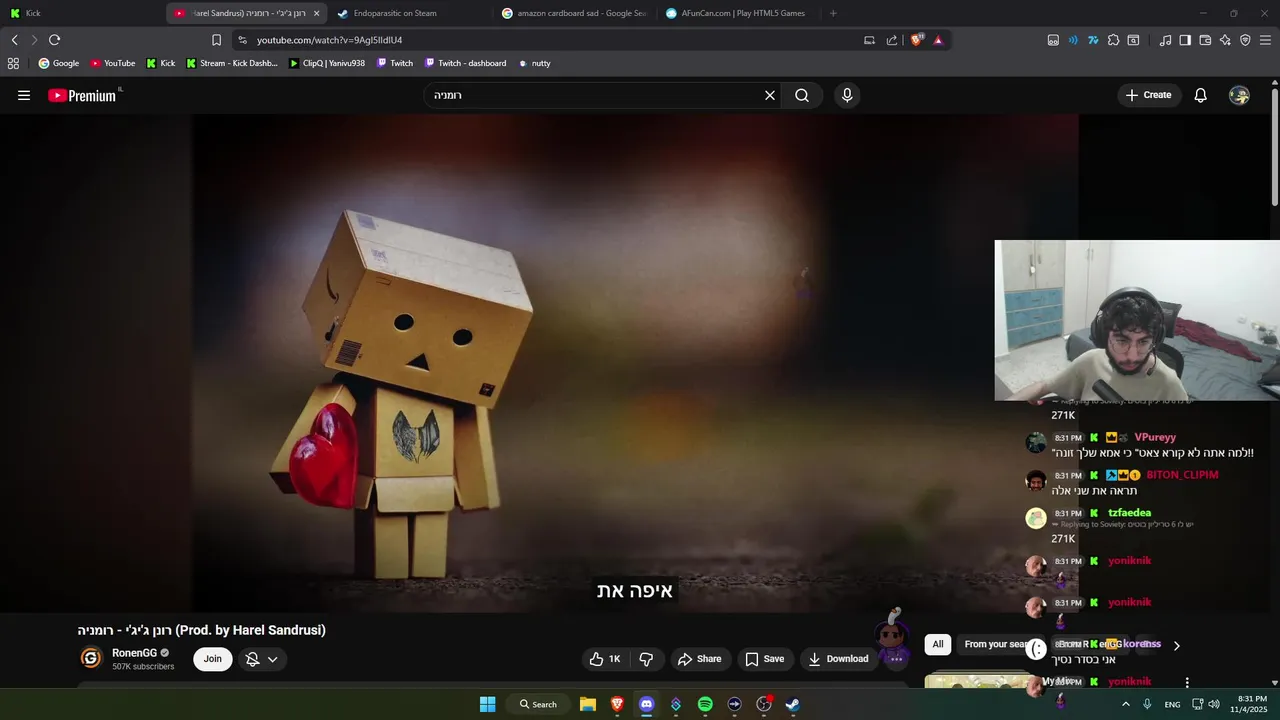Open YouTube bookmark

(x=112, y=63)
